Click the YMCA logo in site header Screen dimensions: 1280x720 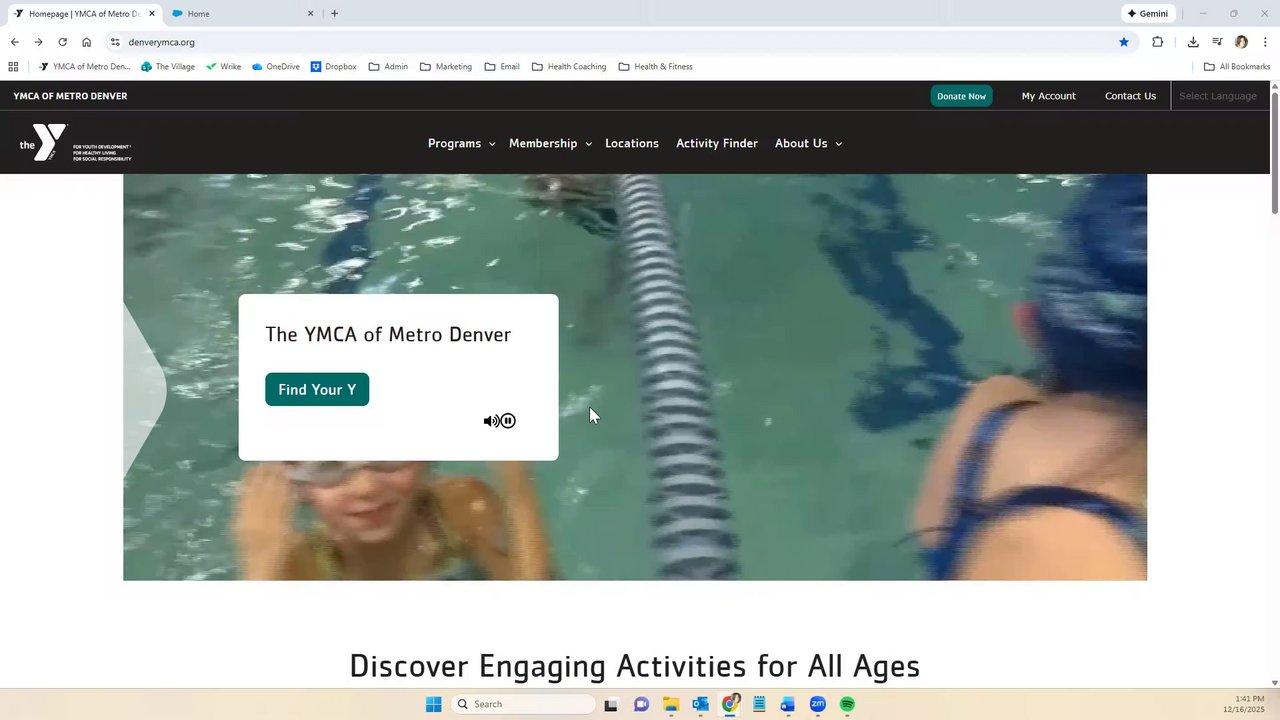75,143
